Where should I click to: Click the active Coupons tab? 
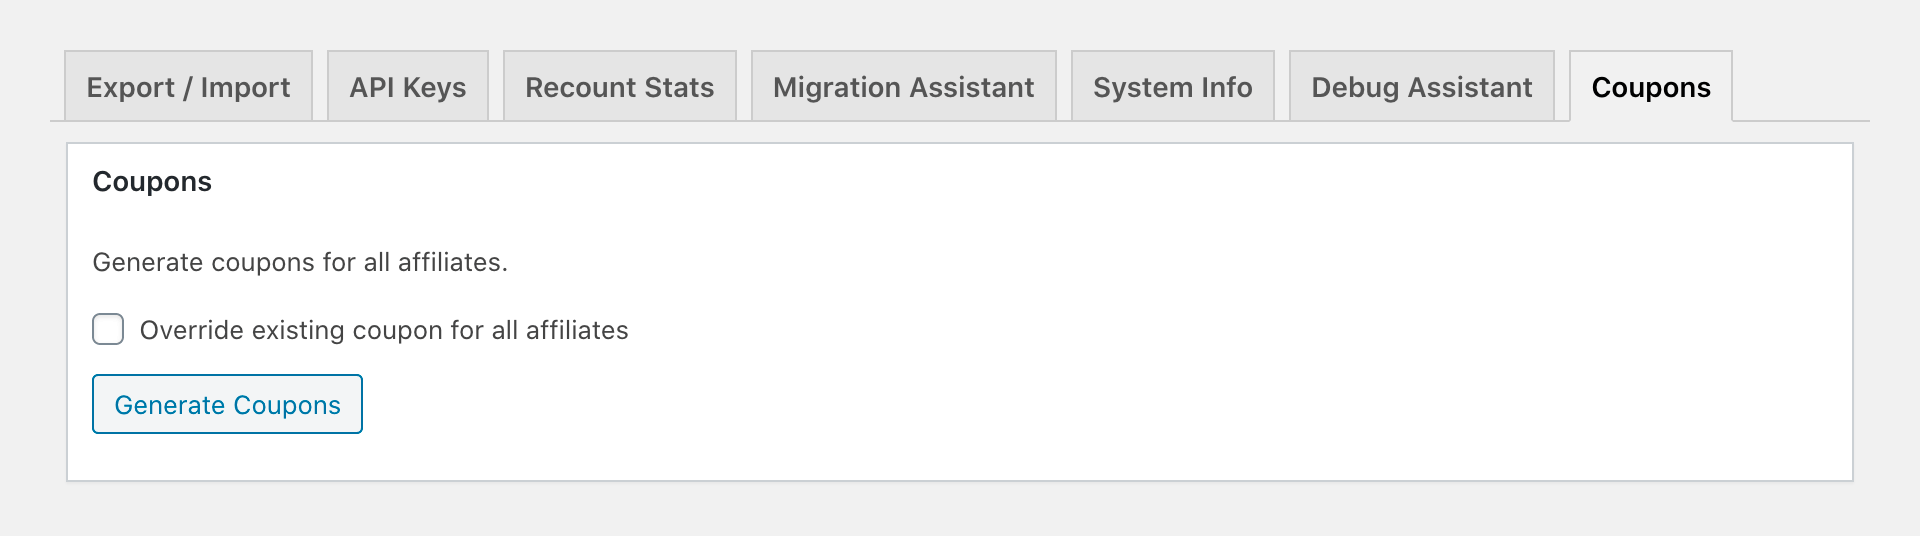(1651, 87)
